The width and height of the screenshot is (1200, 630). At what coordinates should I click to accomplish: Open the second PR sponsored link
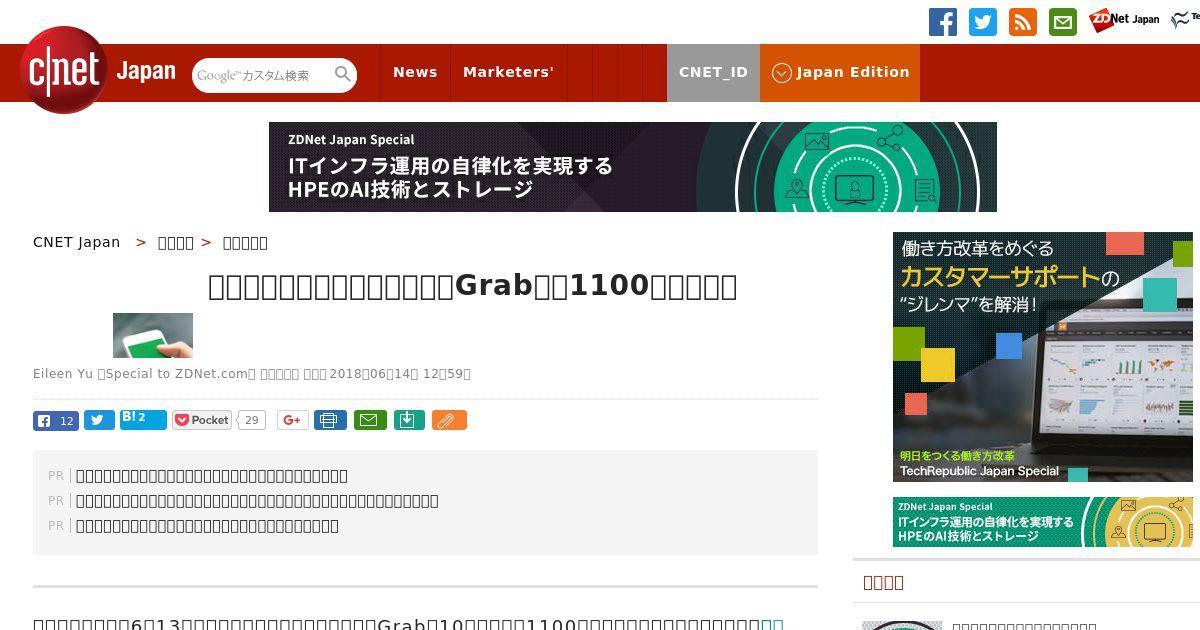pos(257,501)
